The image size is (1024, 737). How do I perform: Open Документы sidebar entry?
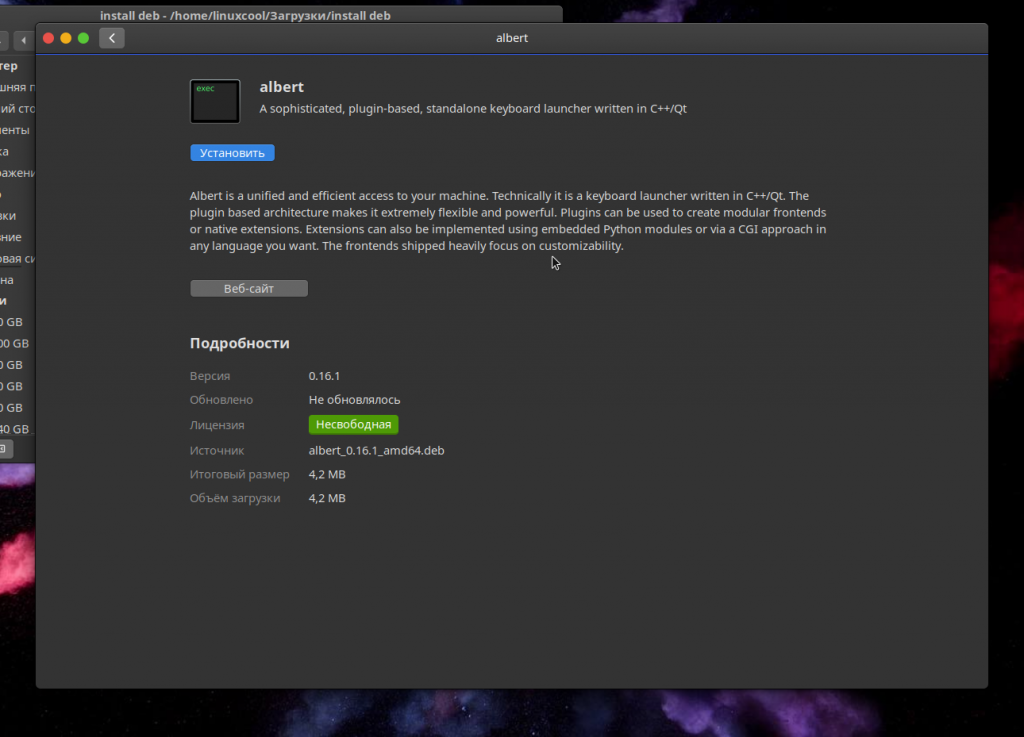(x=15, y=130)
